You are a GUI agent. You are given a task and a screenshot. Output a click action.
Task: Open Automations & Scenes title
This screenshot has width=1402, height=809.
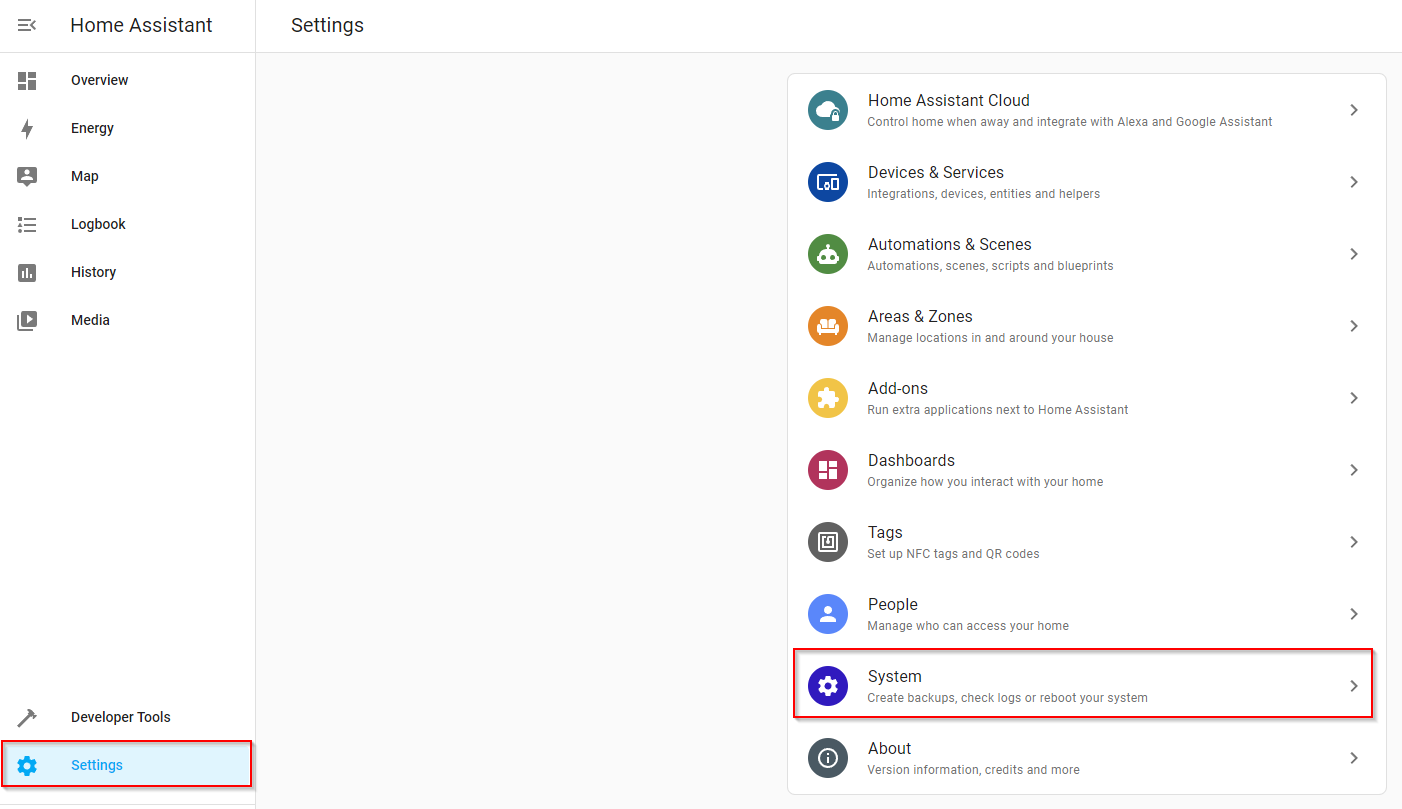coord(949,244)
